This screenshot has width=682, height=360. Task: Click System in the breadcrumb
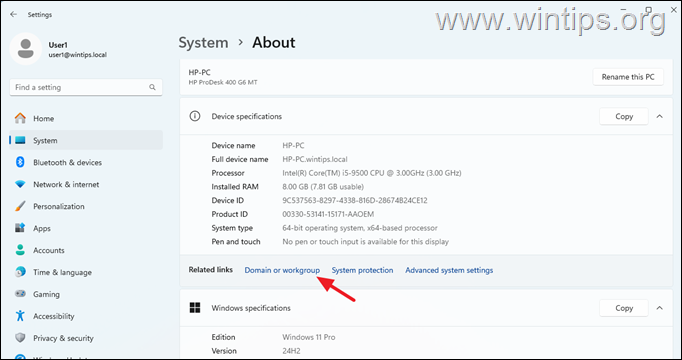tap(203, 43)
